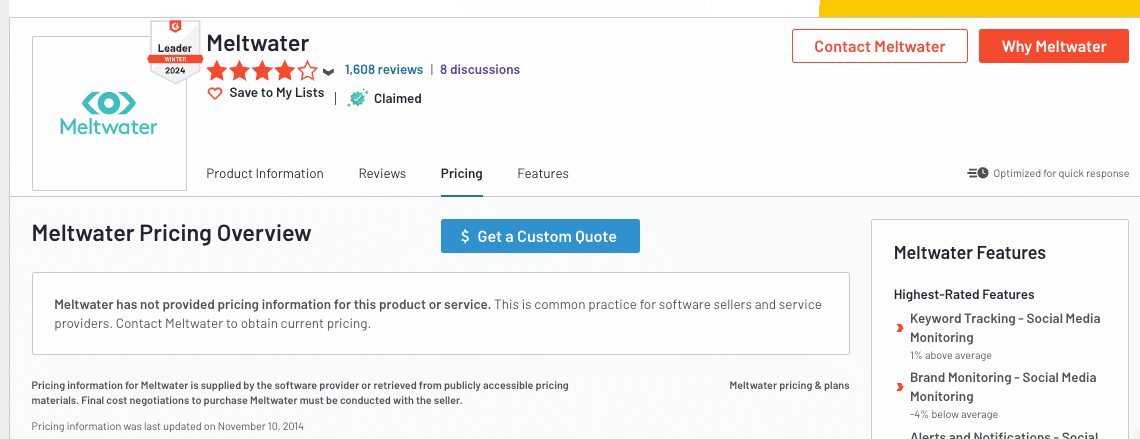Open Keyword Tracking - Social Media Monitoring feature

1004,328
